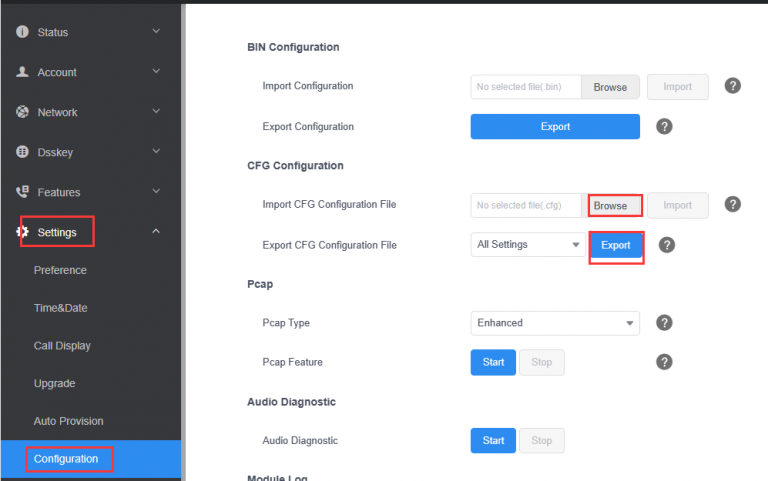Open the Preference settings page
768x481 pixels.
pyautogui.click(x=60, y=270)
